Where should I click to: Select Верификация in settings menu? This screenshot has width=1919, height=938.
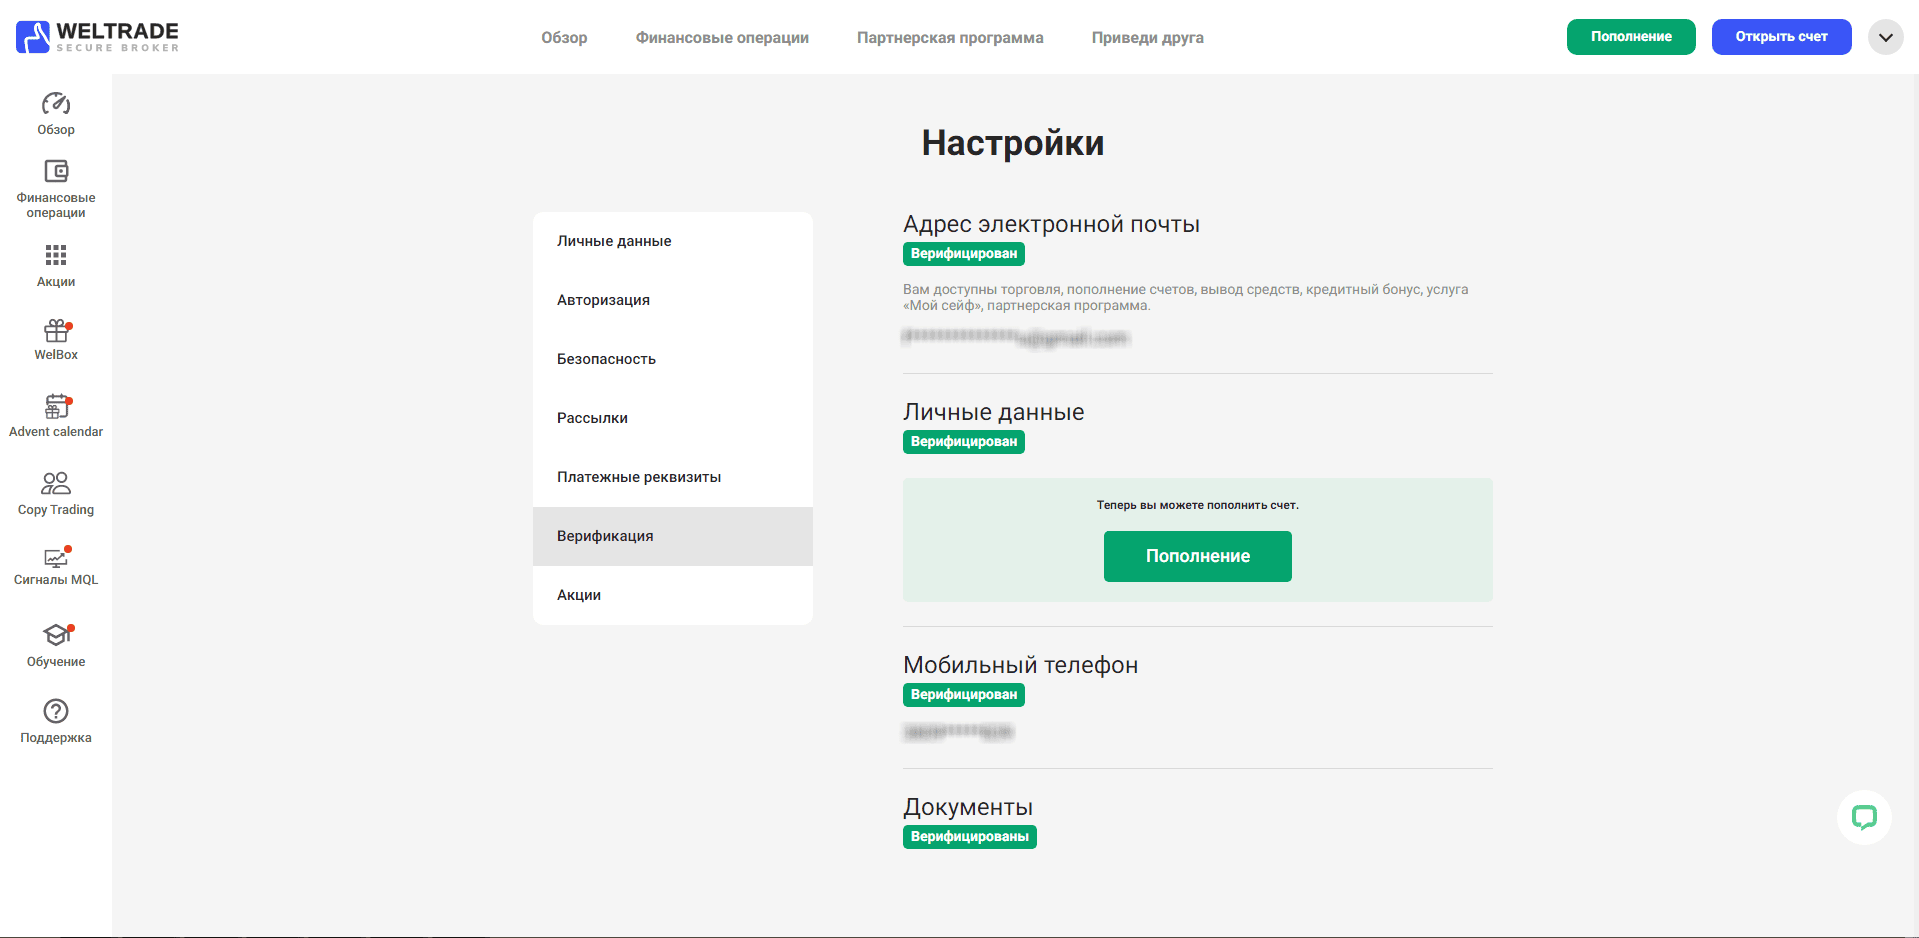[673, 536]
